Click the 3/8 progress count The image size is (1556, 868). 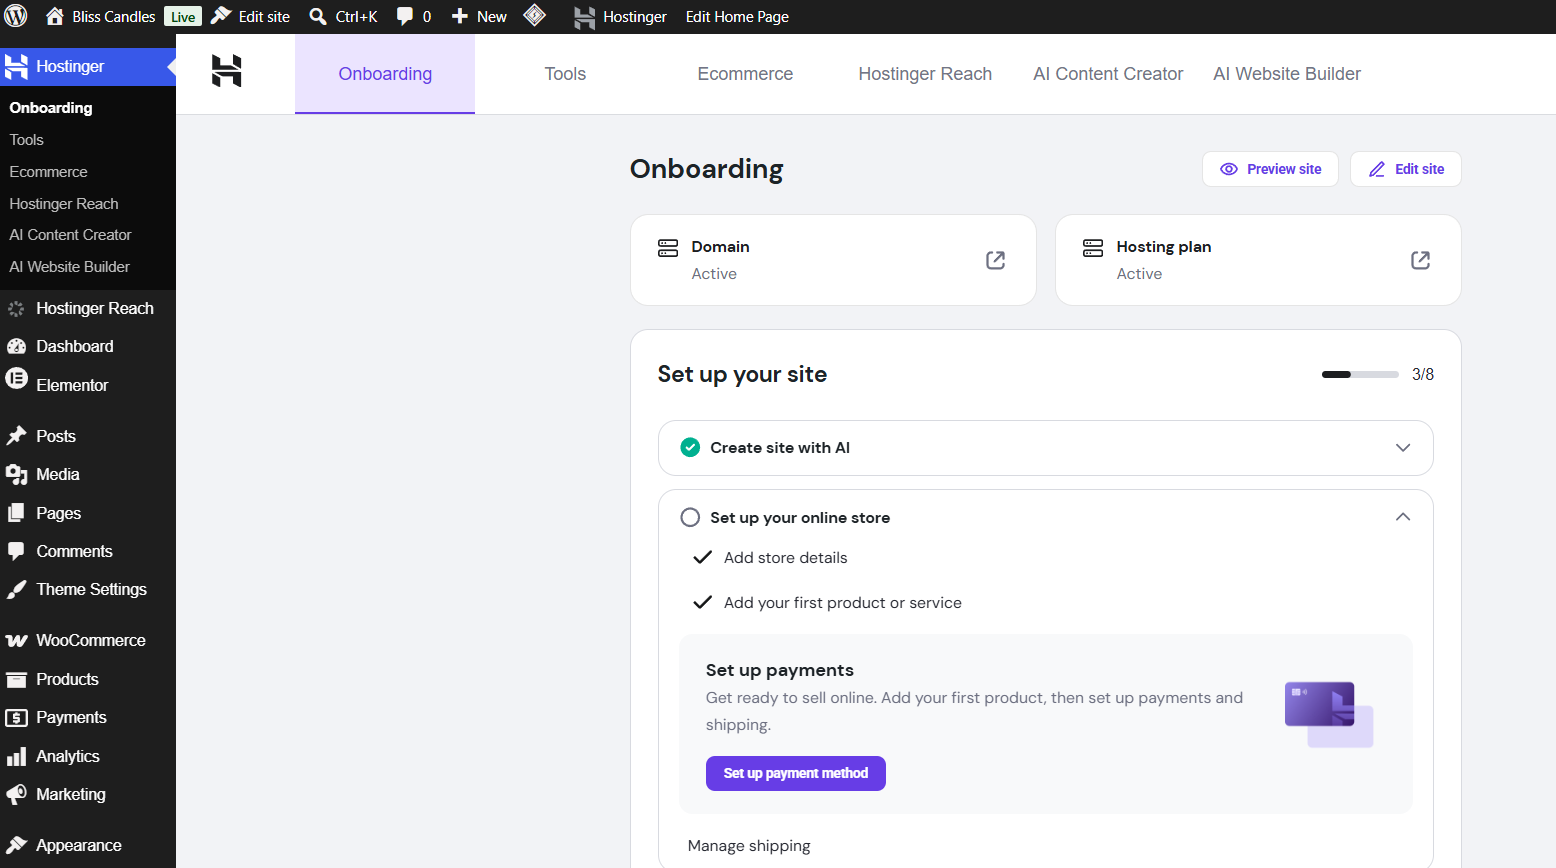pos(1423,374)
